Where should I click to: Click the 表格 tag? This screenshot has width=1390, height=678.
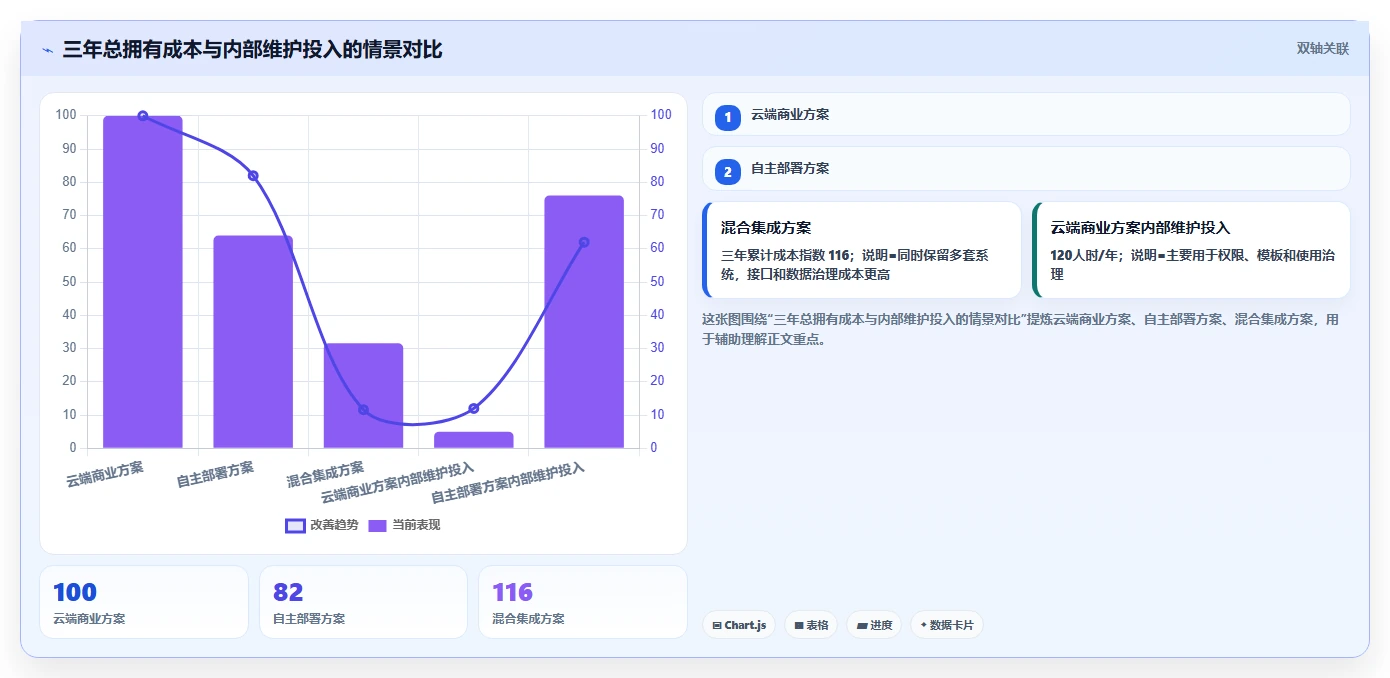pyautogui.click(x=811, y=625)
